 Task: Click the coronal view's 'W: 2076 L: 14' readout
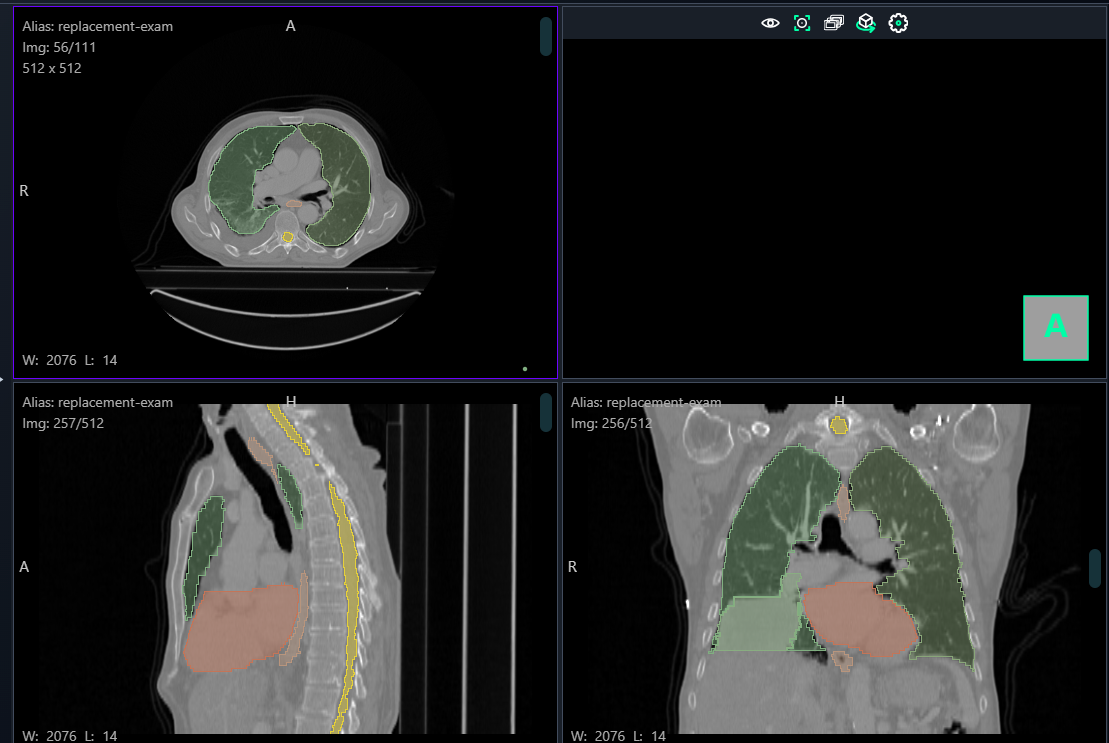tap(618, 736)
